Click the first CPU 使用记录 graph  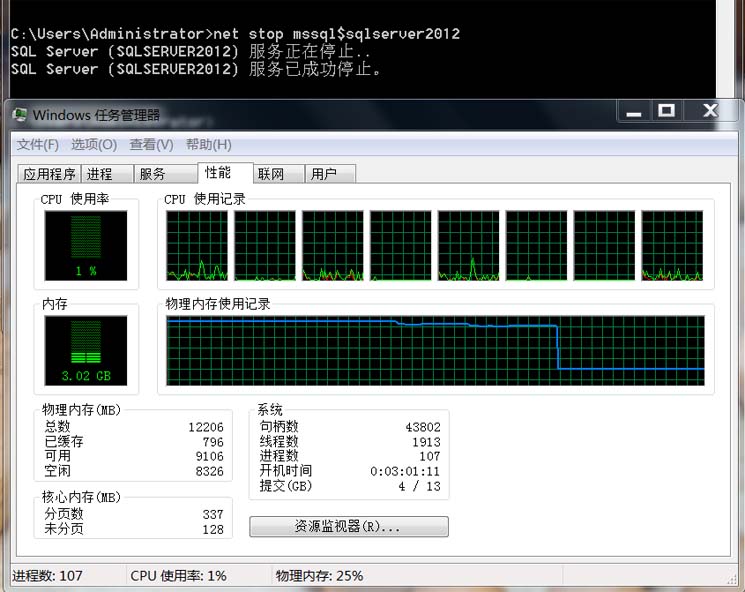(x=196, y=245)
